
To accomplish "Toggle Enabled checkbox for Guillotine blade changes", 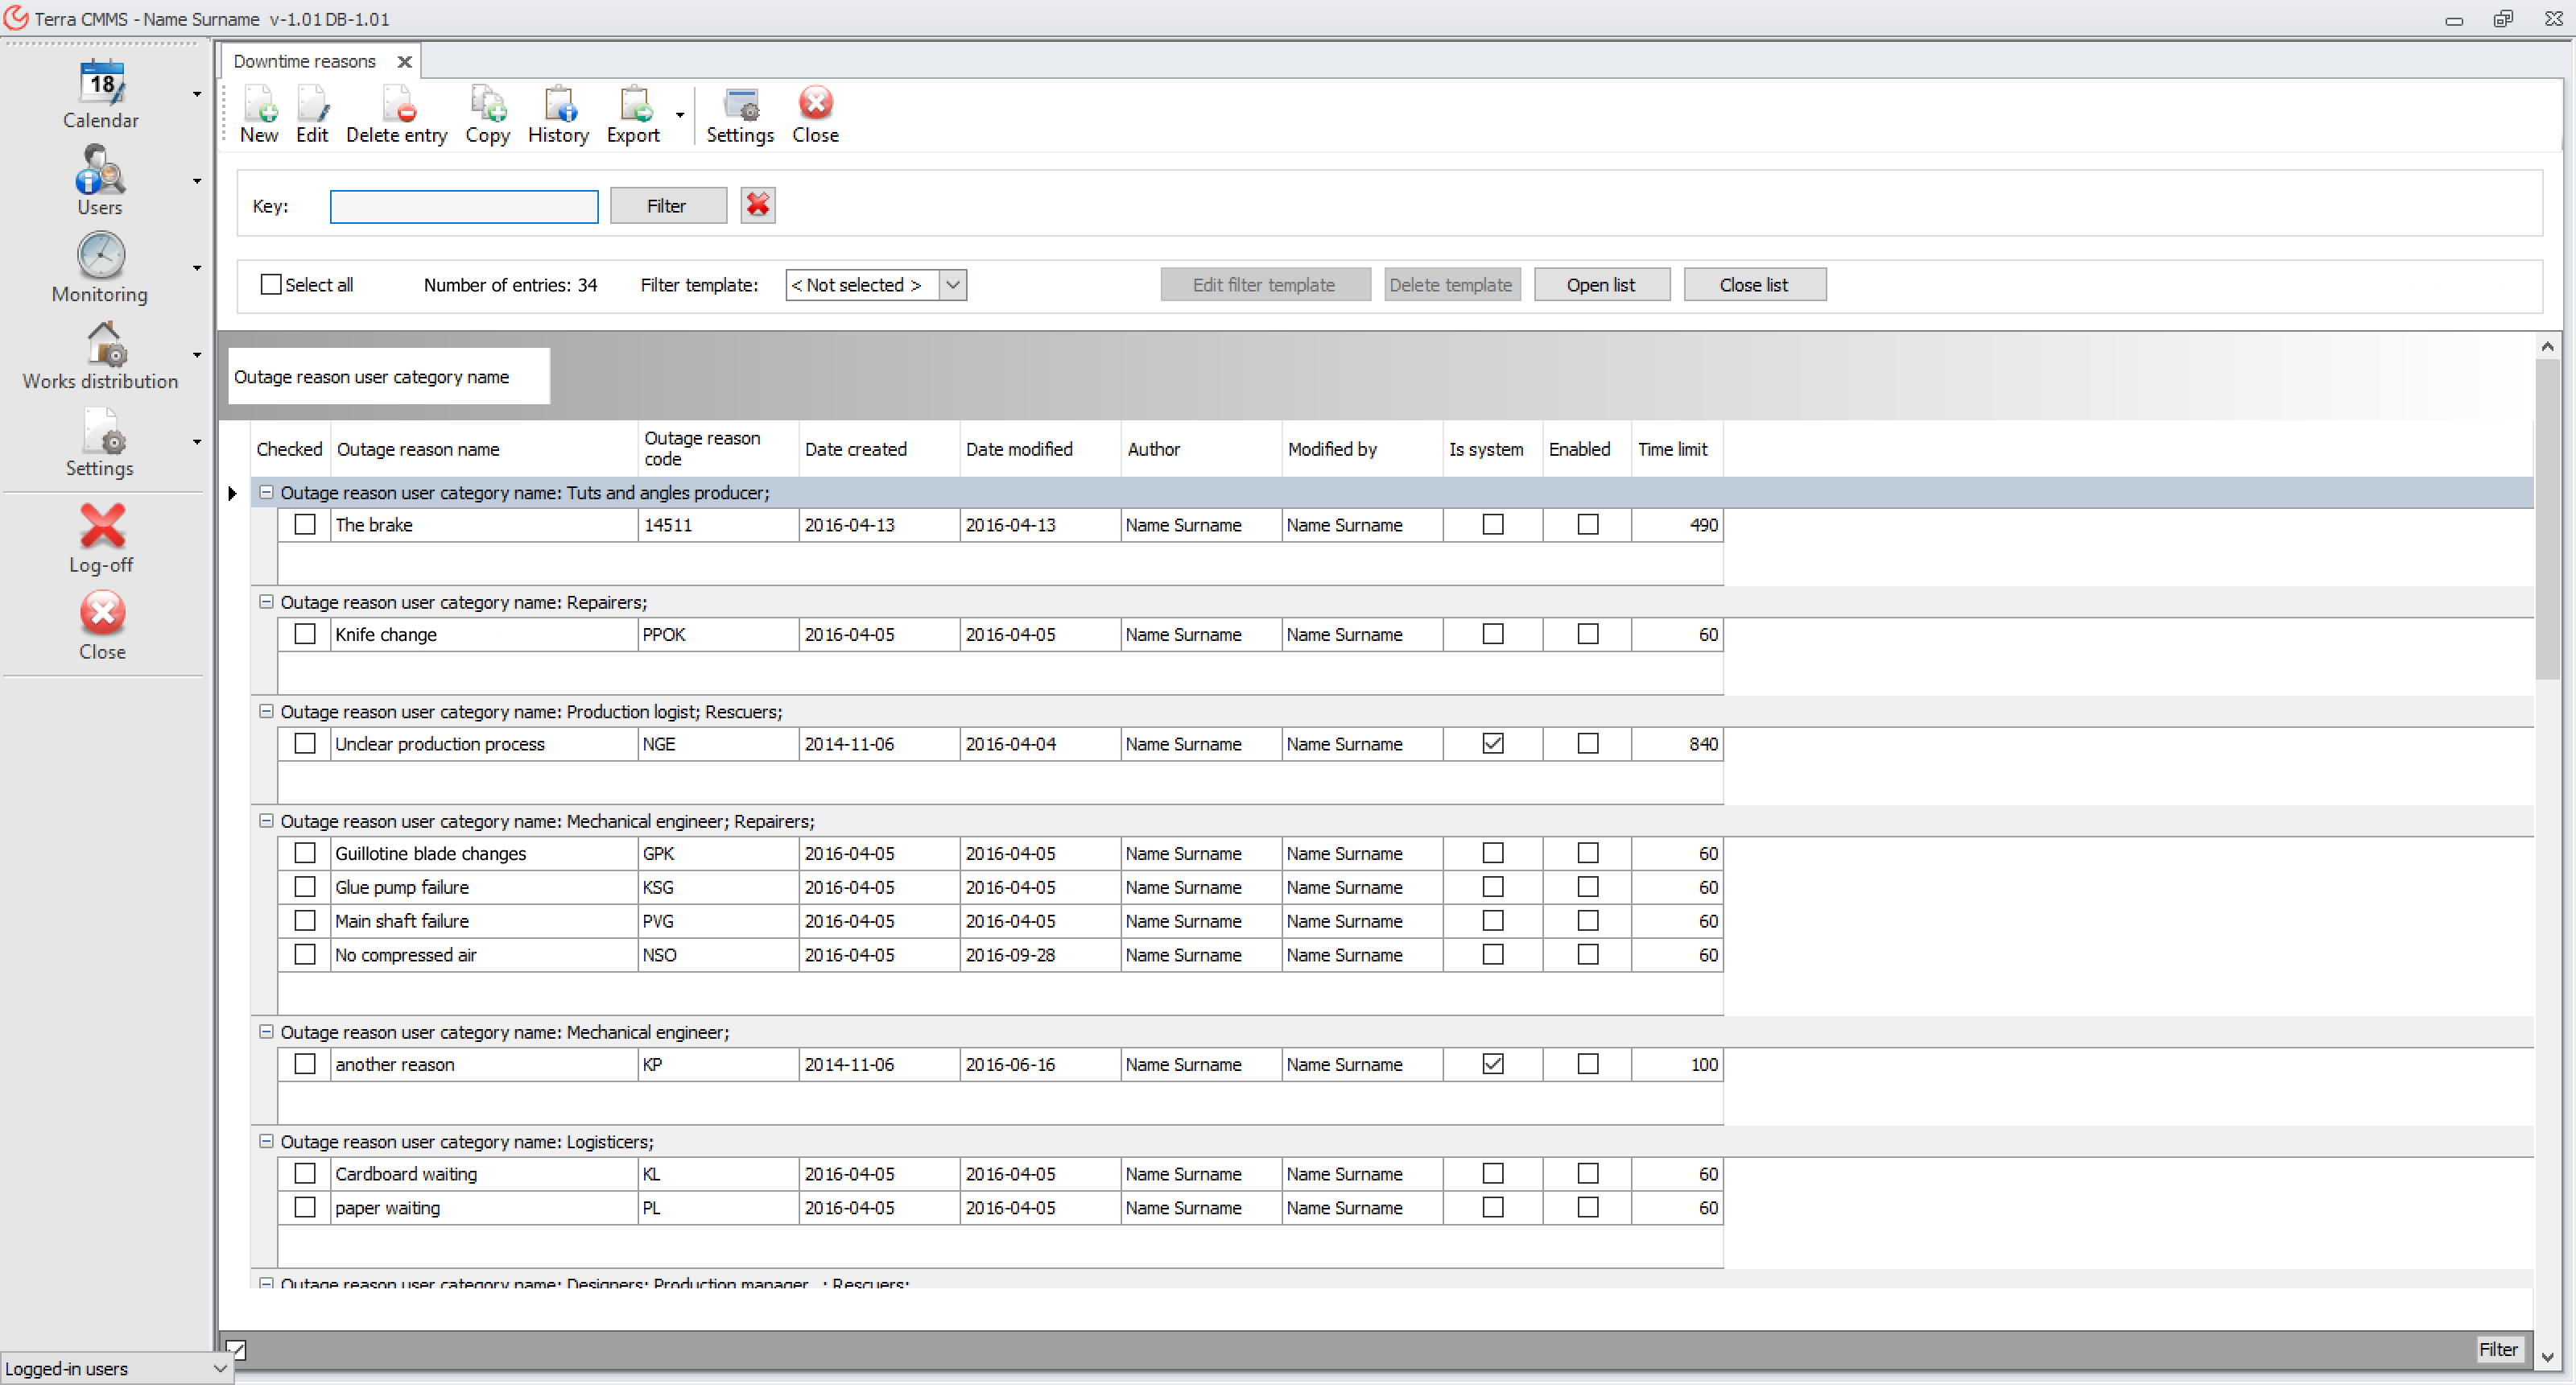I will click(x=1588, y=853).
